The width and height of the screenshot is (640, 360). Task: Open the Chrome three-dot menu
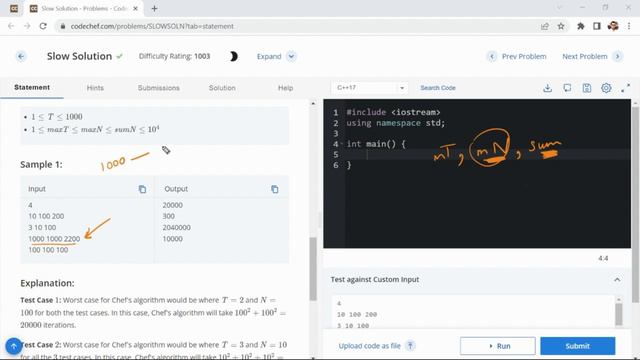[629, 26]
